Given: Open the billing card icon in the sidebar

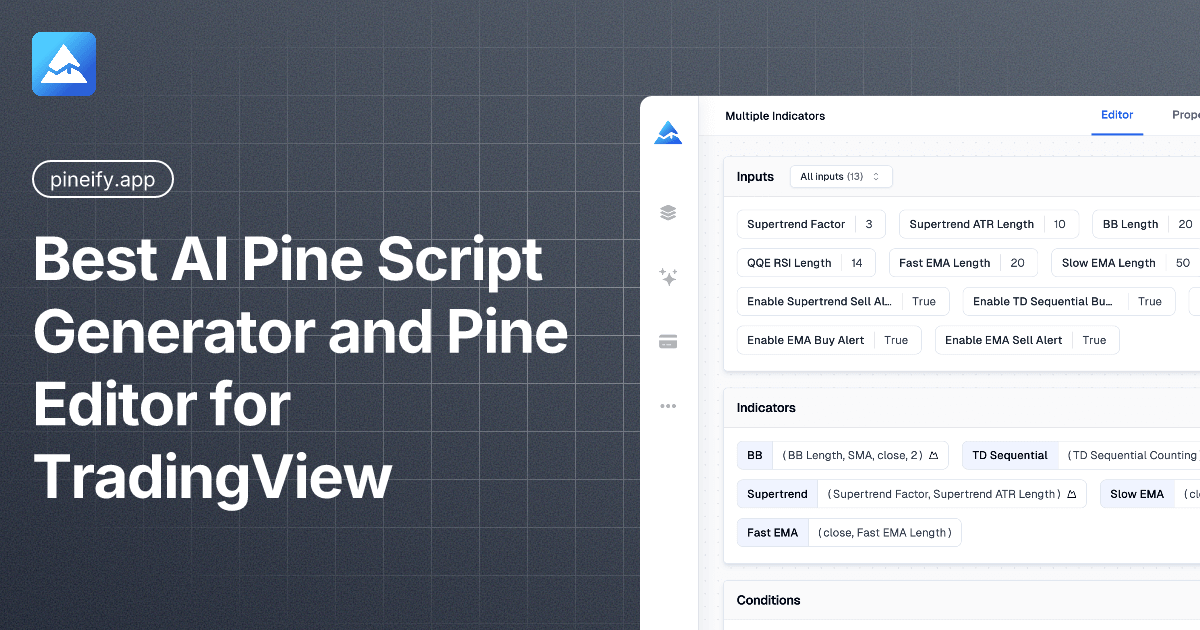Looking at the screenshot, I should (668, 342).
